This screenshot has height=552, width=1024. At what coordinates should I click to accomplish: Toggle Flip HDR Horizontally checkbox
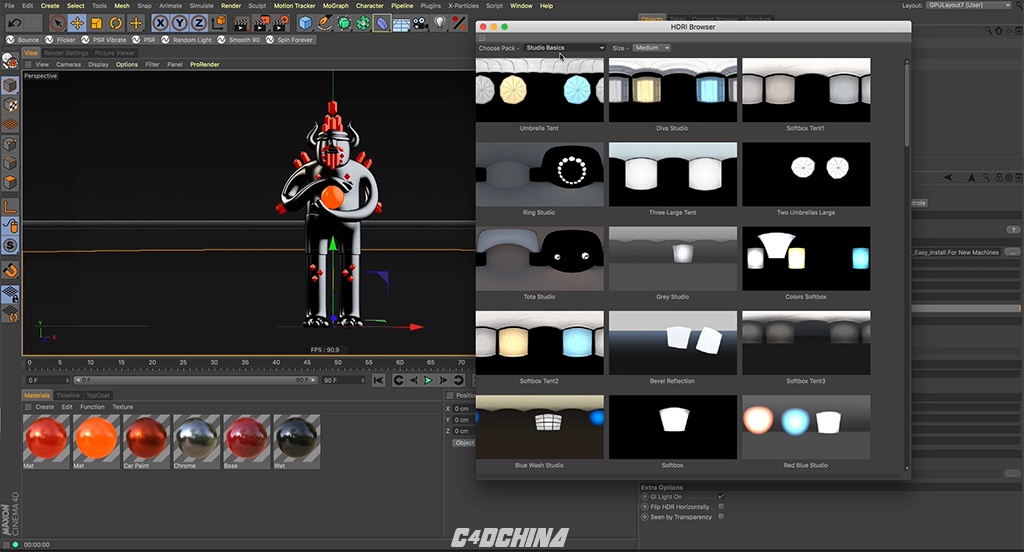721,506
